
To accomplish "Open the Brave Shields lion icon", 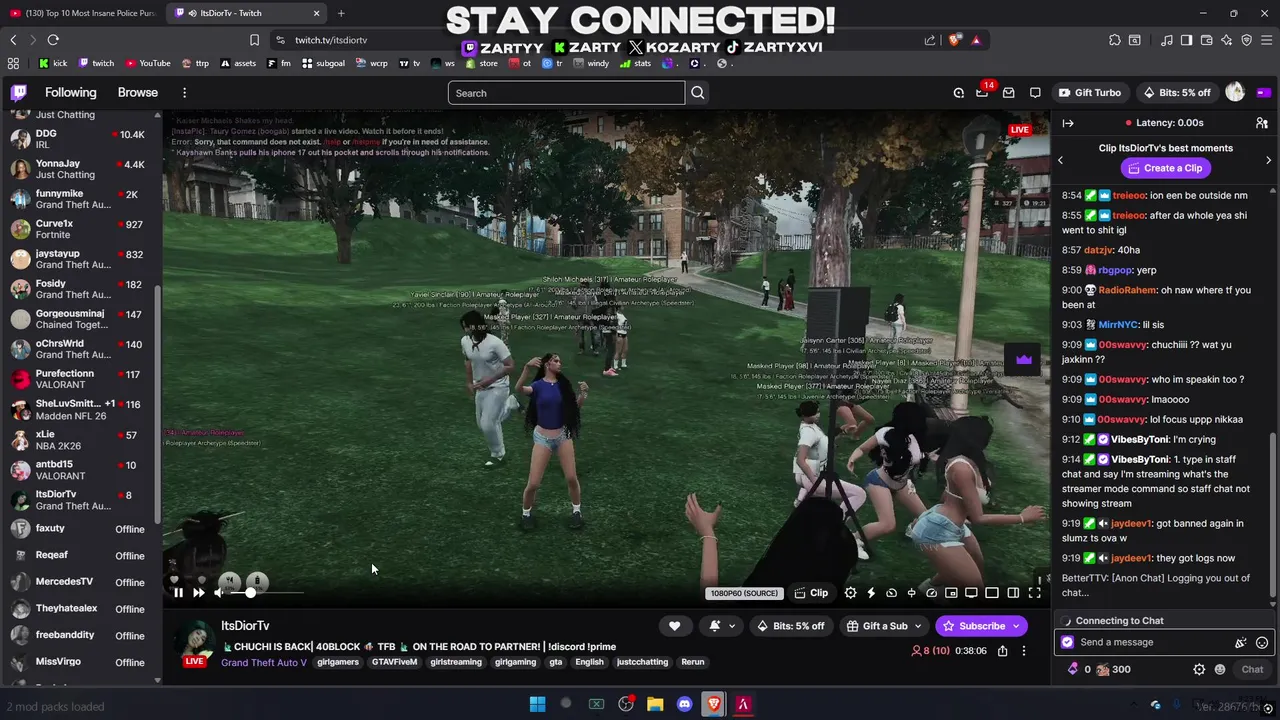I will pyautogui.click(x=954, y=40).
